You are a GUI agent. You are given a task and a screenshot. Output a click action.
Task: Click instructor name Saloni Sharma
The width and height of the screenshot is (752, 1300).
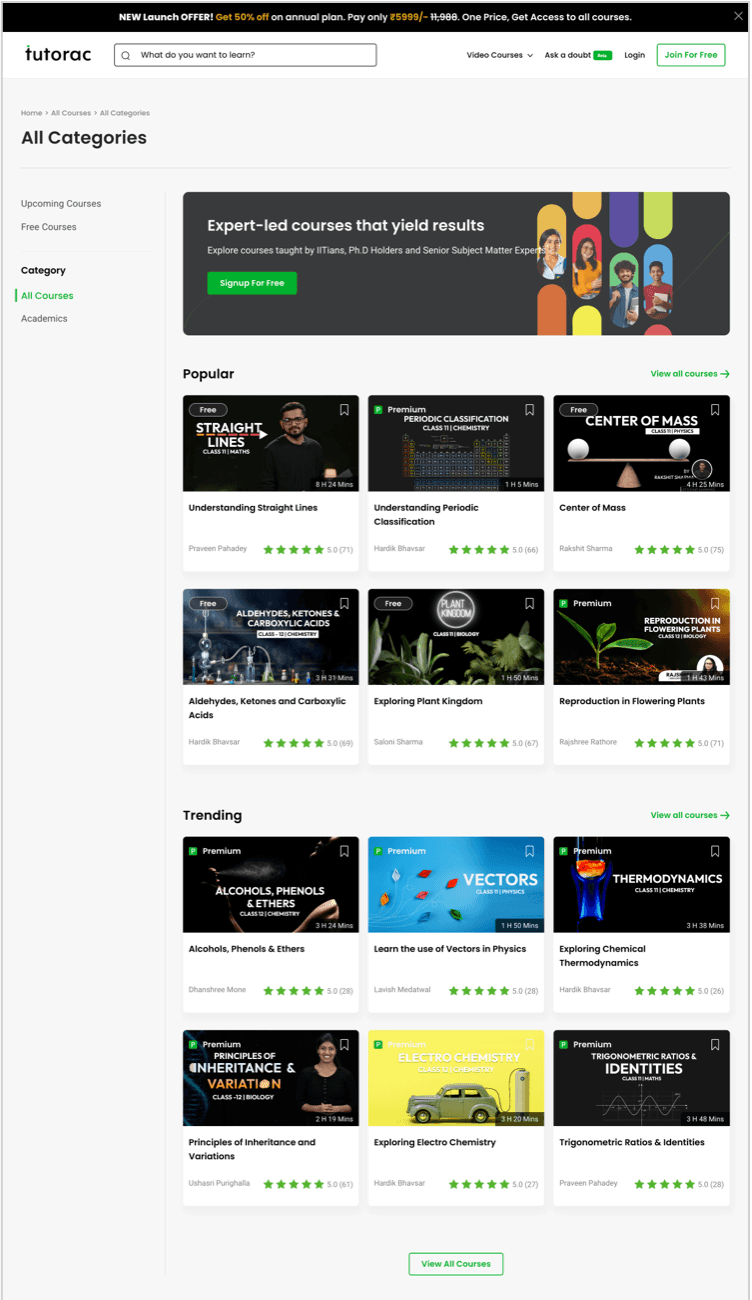[398, 742]
